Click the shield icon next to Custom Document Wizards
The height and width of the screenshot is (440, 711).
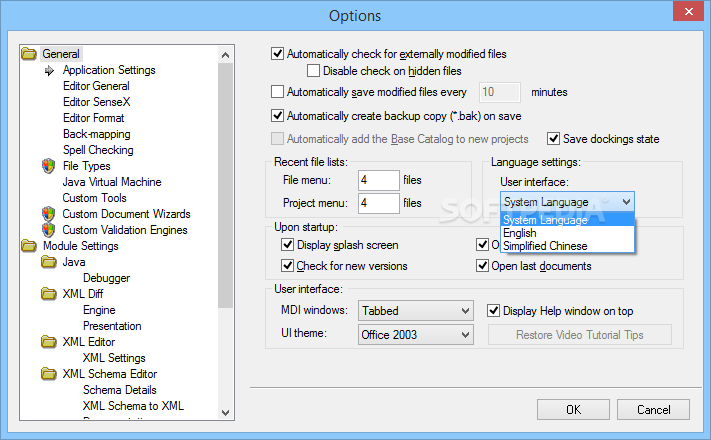[x=49, y=214]
